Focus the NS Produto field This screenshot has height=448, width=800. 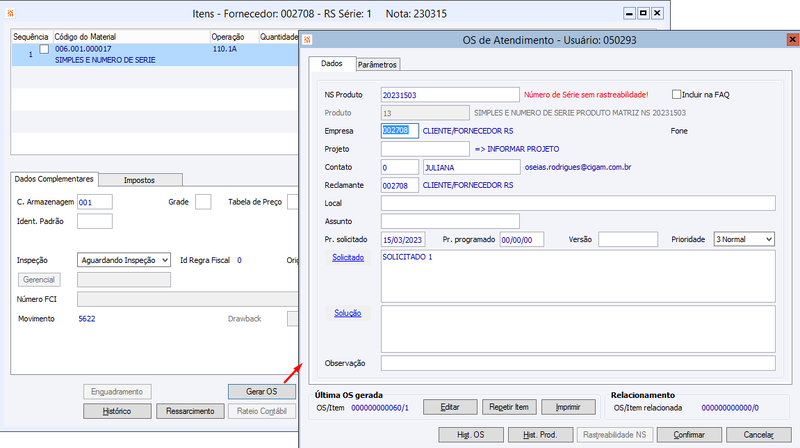pyautogui.click(x=450, y=95)
